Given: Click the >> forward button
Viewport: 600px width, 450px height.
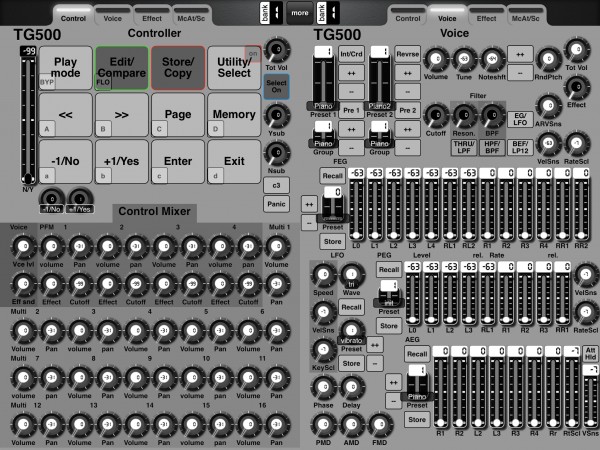Looking at the screenshot, I should pos(122,115).
